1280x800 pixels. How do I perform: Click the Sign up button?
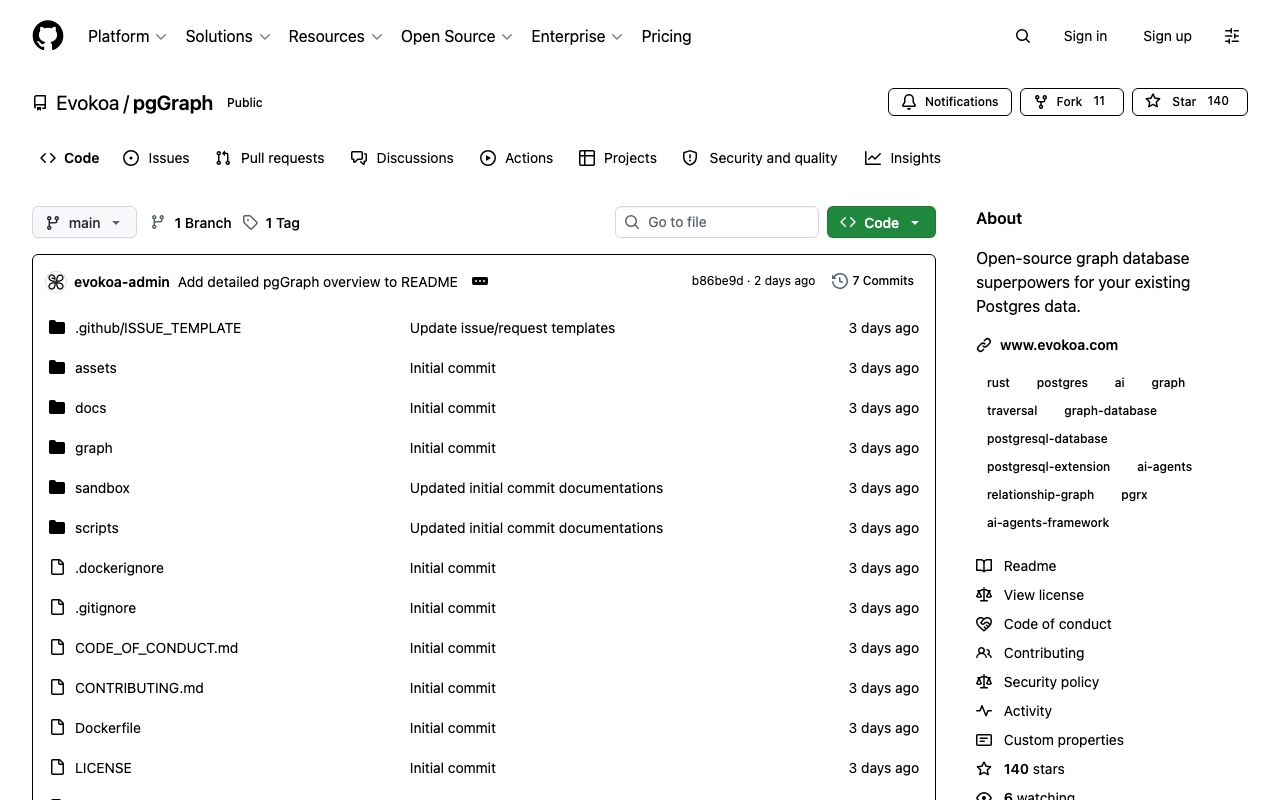[x=1167, y=36]
